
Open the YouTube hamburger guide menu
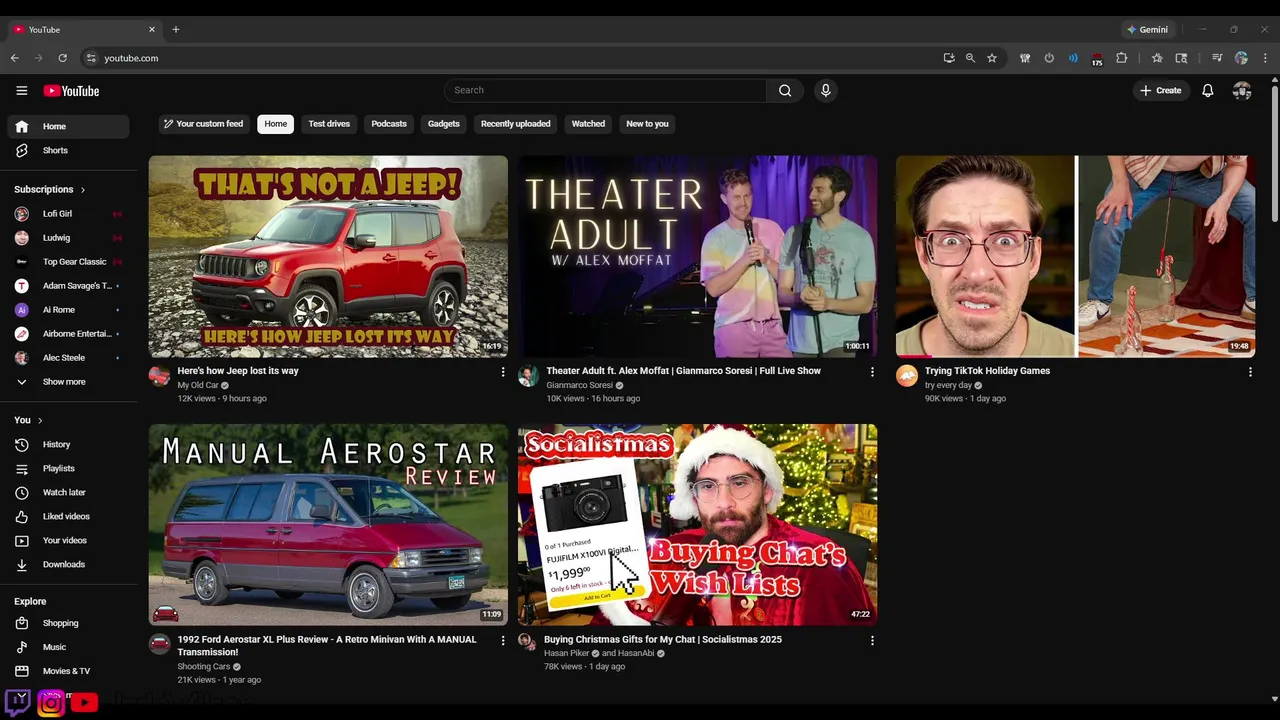(21, 91)
